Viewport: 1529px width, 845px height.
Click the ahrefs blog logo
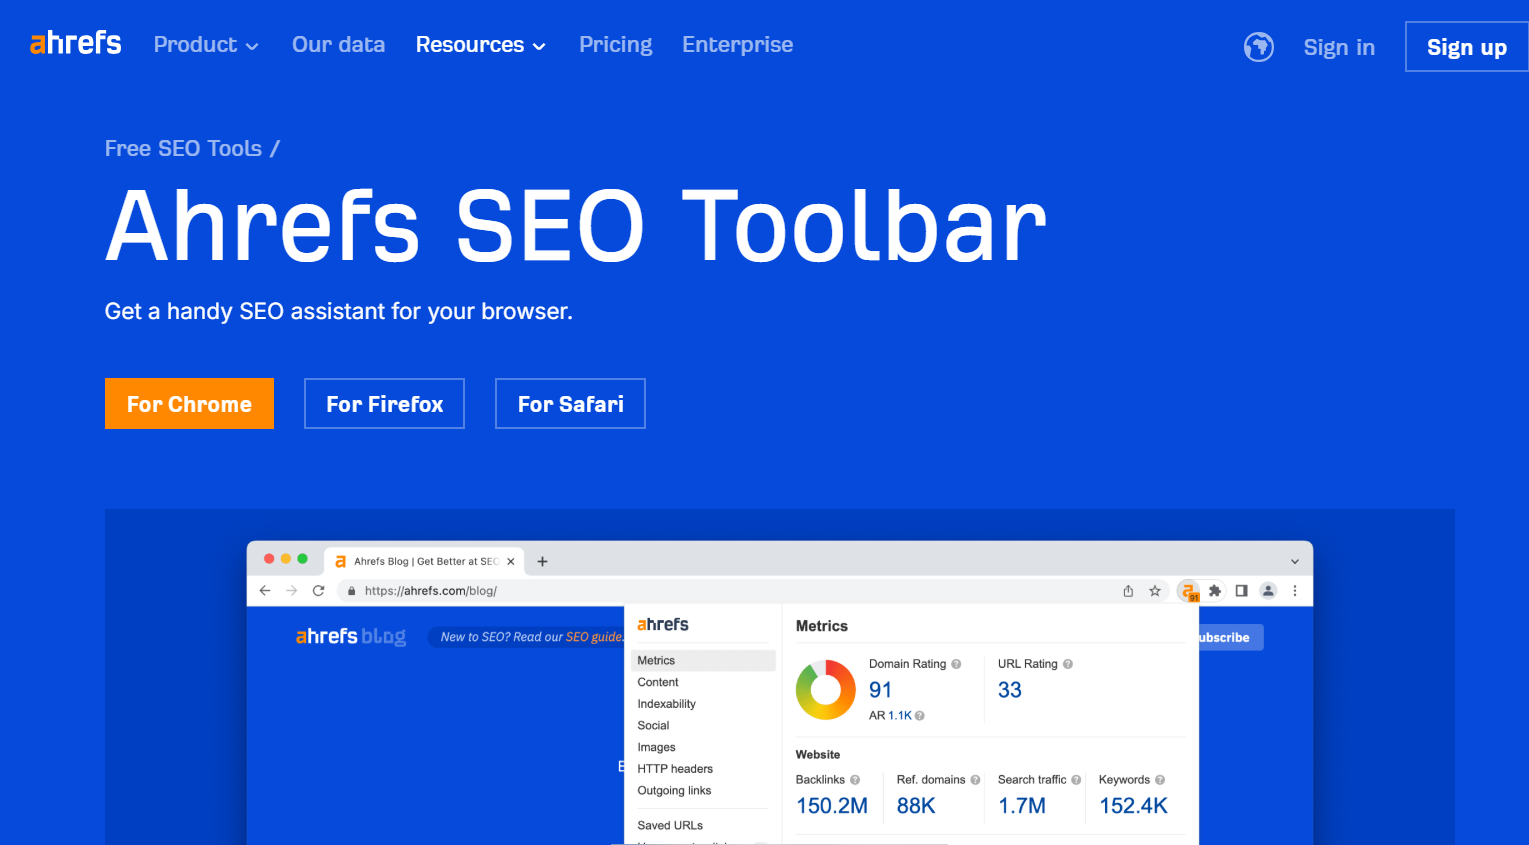pos(350,637)
